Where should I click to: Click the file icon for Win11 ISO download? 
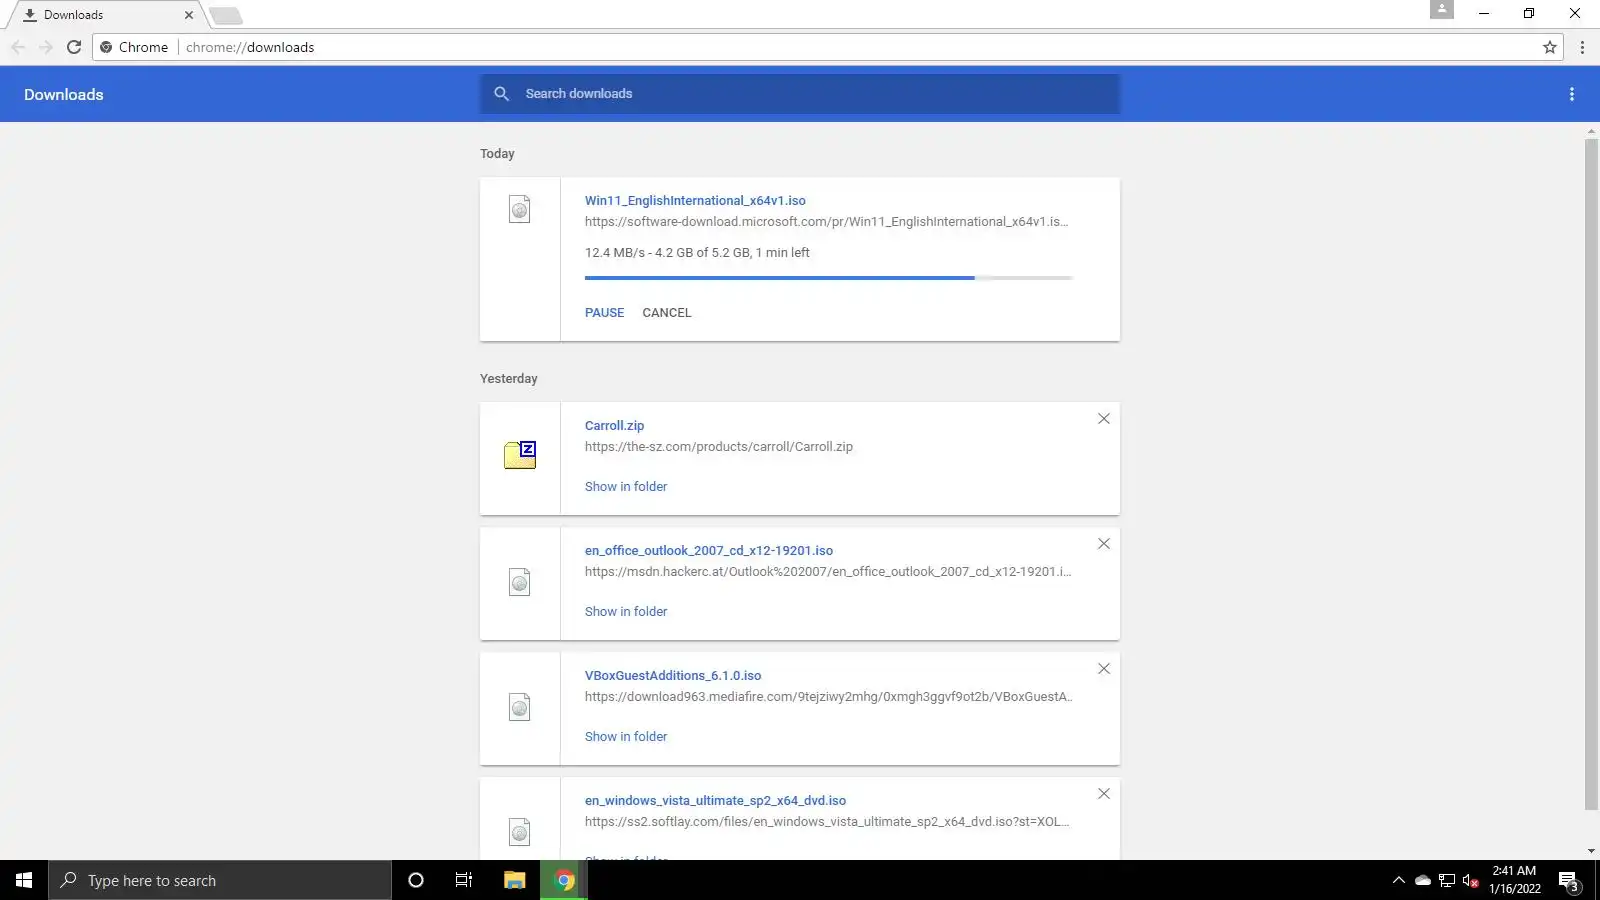coord(520,209)
